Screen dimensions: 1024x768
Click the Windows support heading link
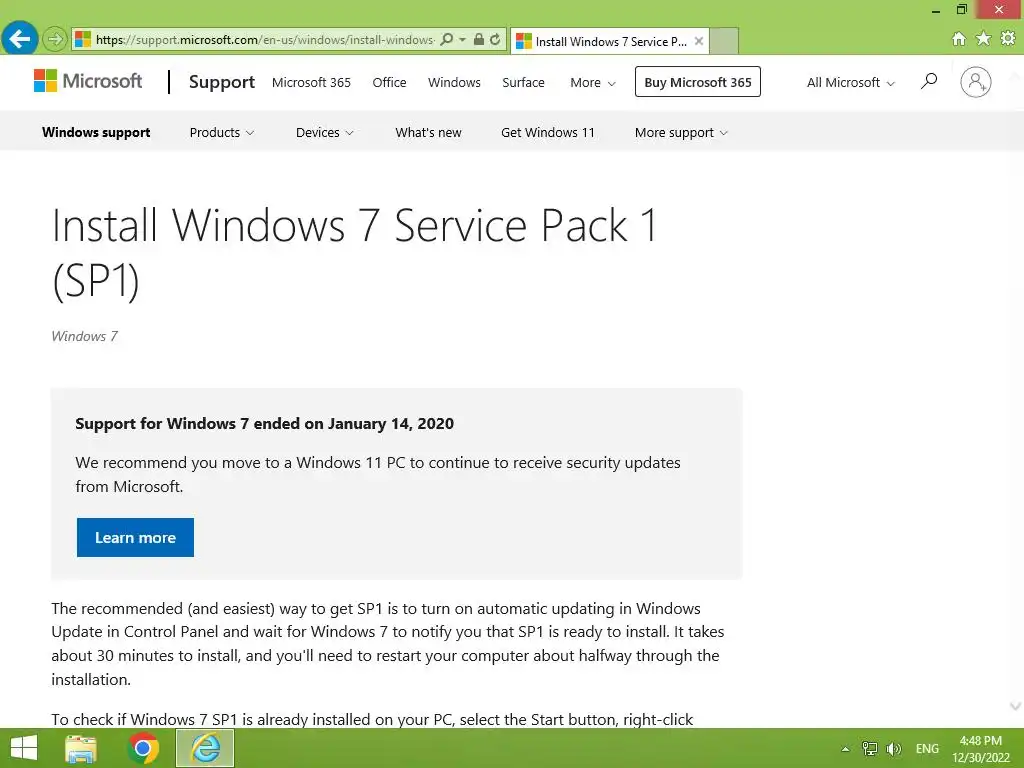[x=96, y=133]
